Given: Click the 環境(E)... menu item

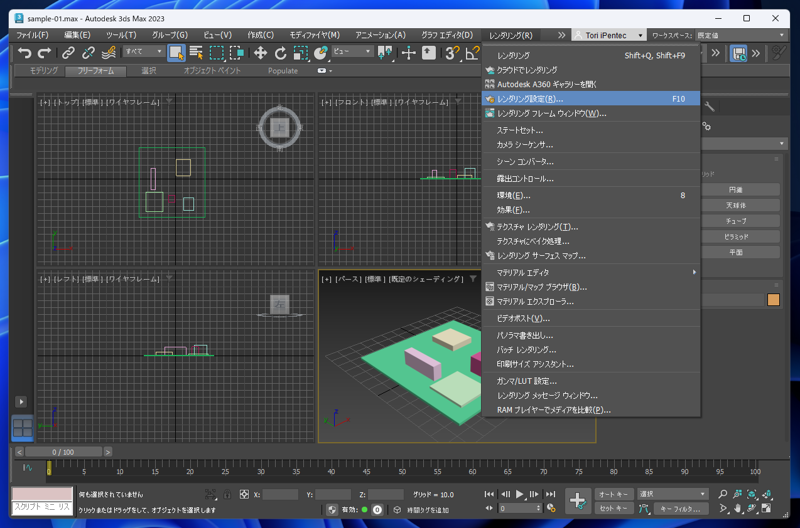Looking at the screenshot, I should tap(591, 195).
